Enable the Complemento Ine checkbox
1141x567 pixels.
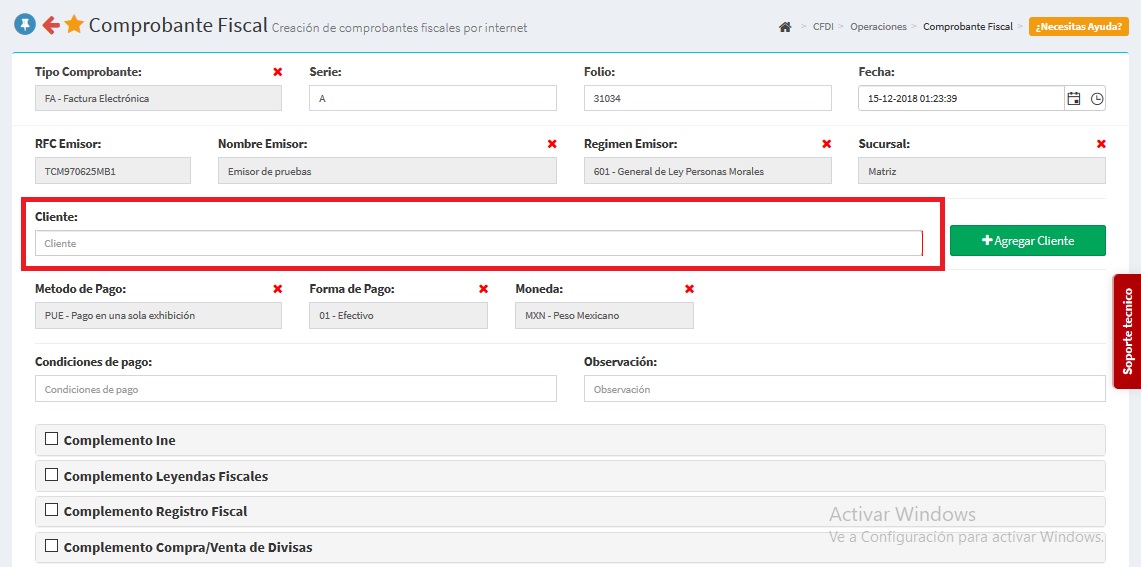pyautogui.click(x=52, y=438)
